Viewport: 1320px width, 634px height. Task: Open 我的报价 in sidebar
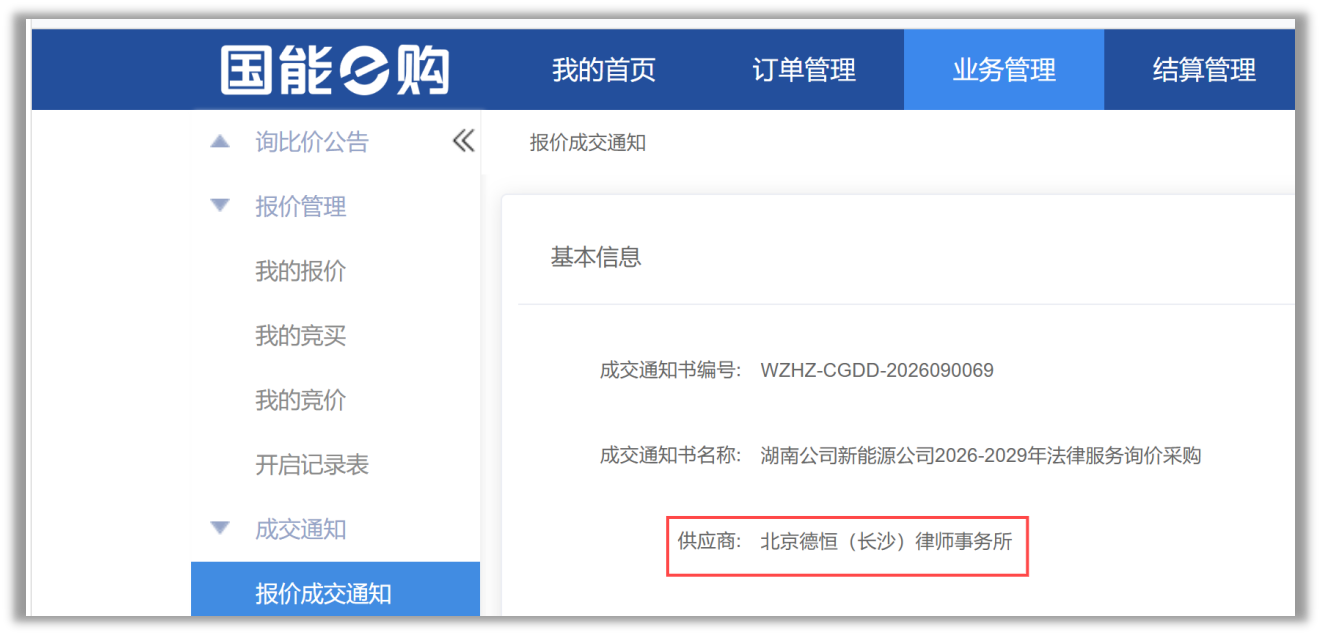pyautogui.click(x=300, y=271)
